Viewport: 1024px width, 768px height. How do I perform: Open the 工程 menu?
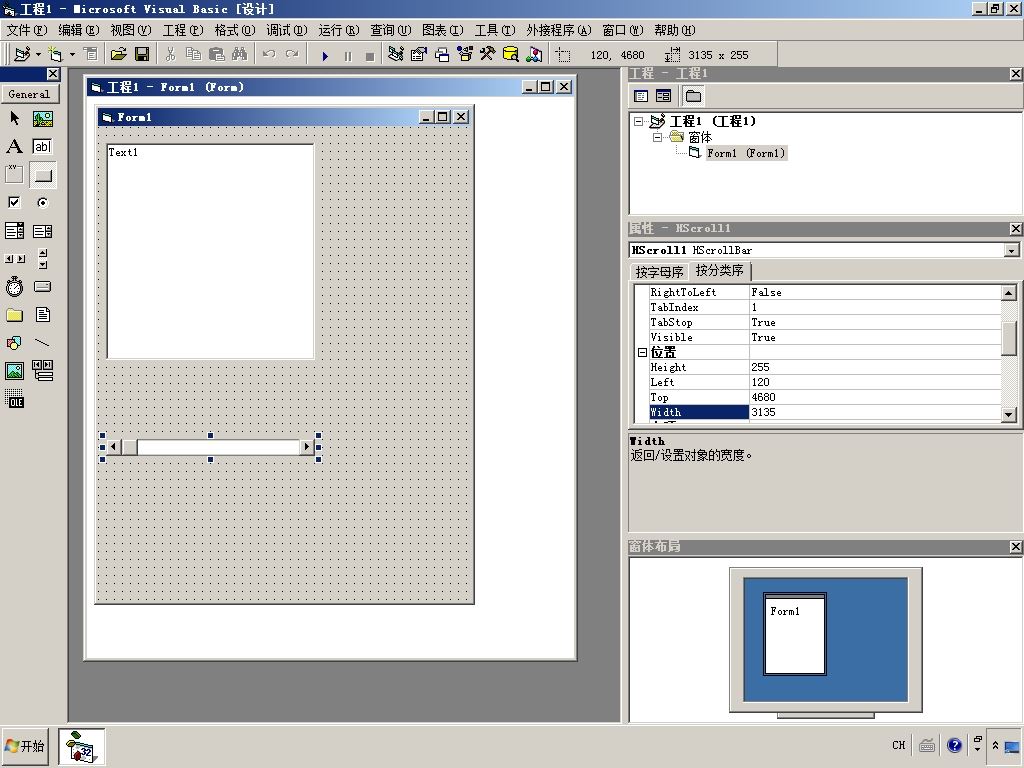183,30
